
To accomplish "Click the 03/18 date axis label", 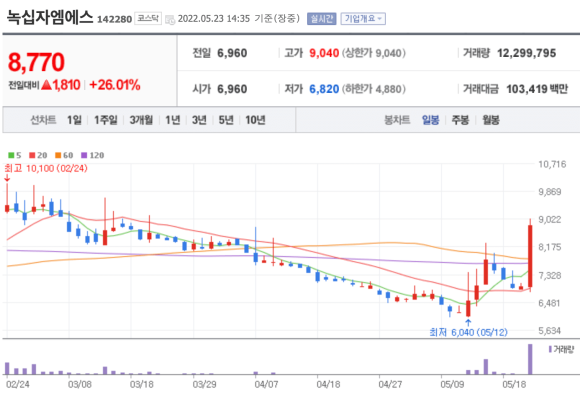I will [142, 385].
